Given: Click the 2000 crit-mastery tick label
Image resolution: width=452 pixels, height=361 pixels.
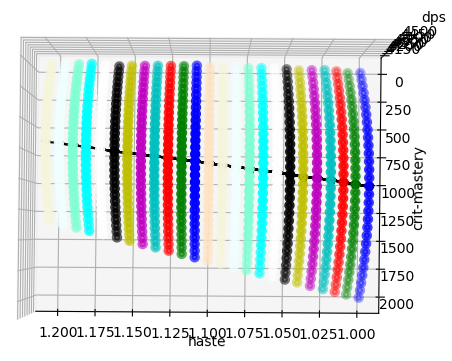Looking at the screenshot, I should [397, 304].
